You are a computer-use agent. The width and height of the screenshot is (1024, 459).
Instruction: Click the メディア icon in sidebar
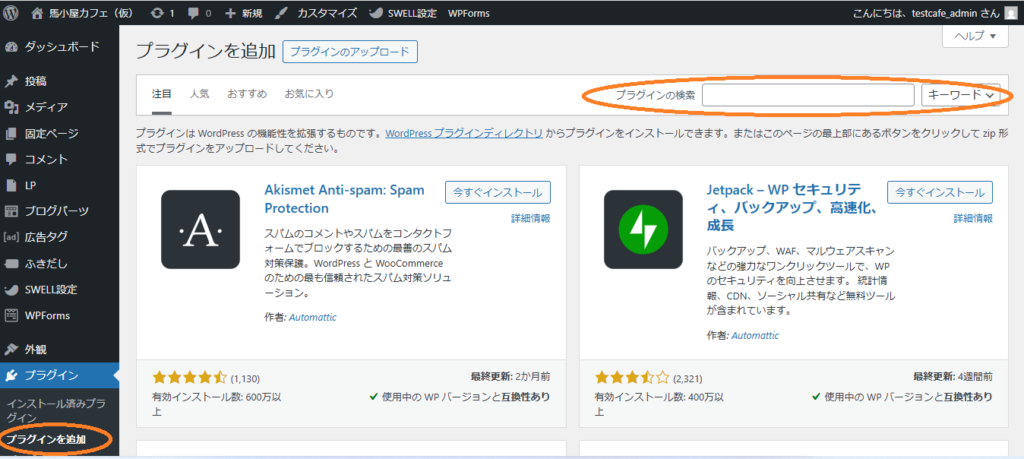point(11,107)
